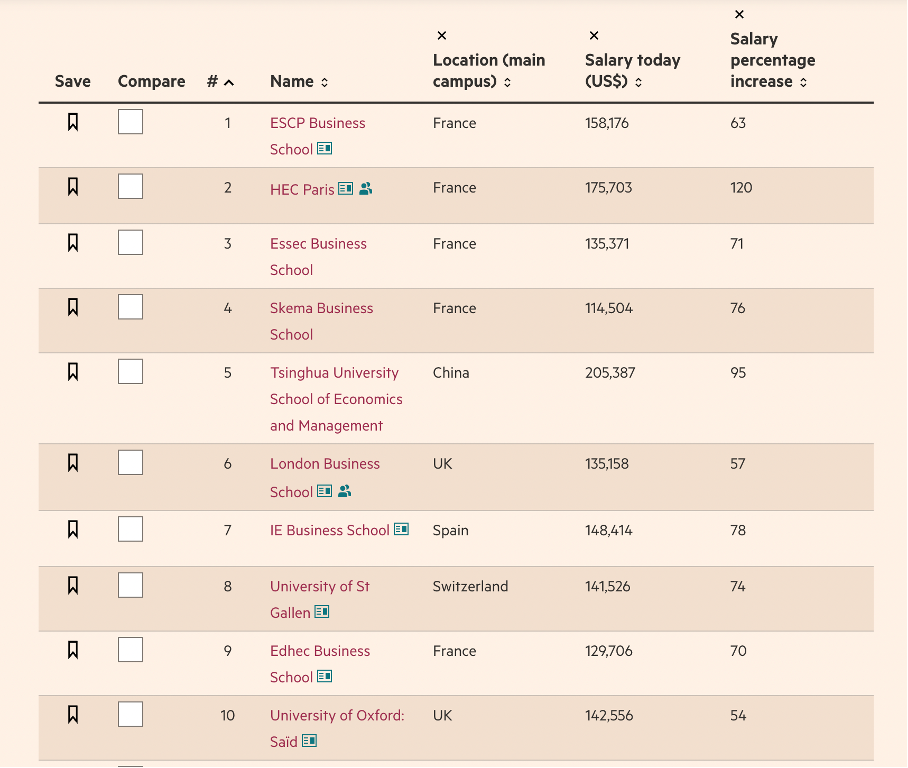The width and height of the screenshot is (908, 768).
Task: Bookmark the Essec Business School row
Action: [73, 243]
